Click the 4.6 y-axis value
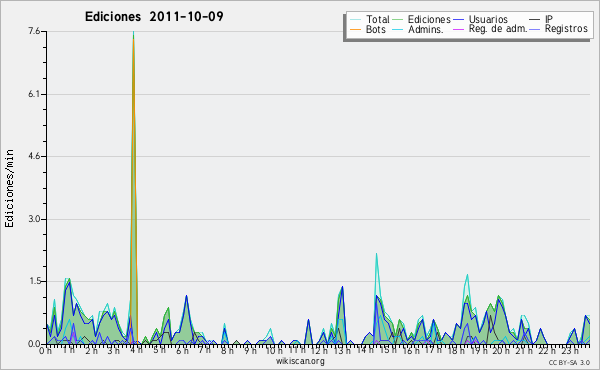 (x=34, y=156)
